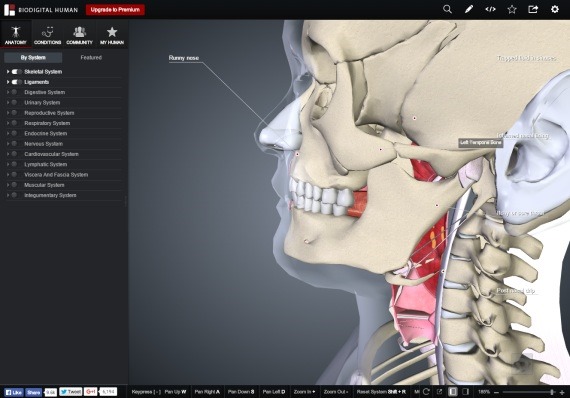570x398 pixels.
Task: Click the red dot on the mandible
Action: tap(437, 205)
